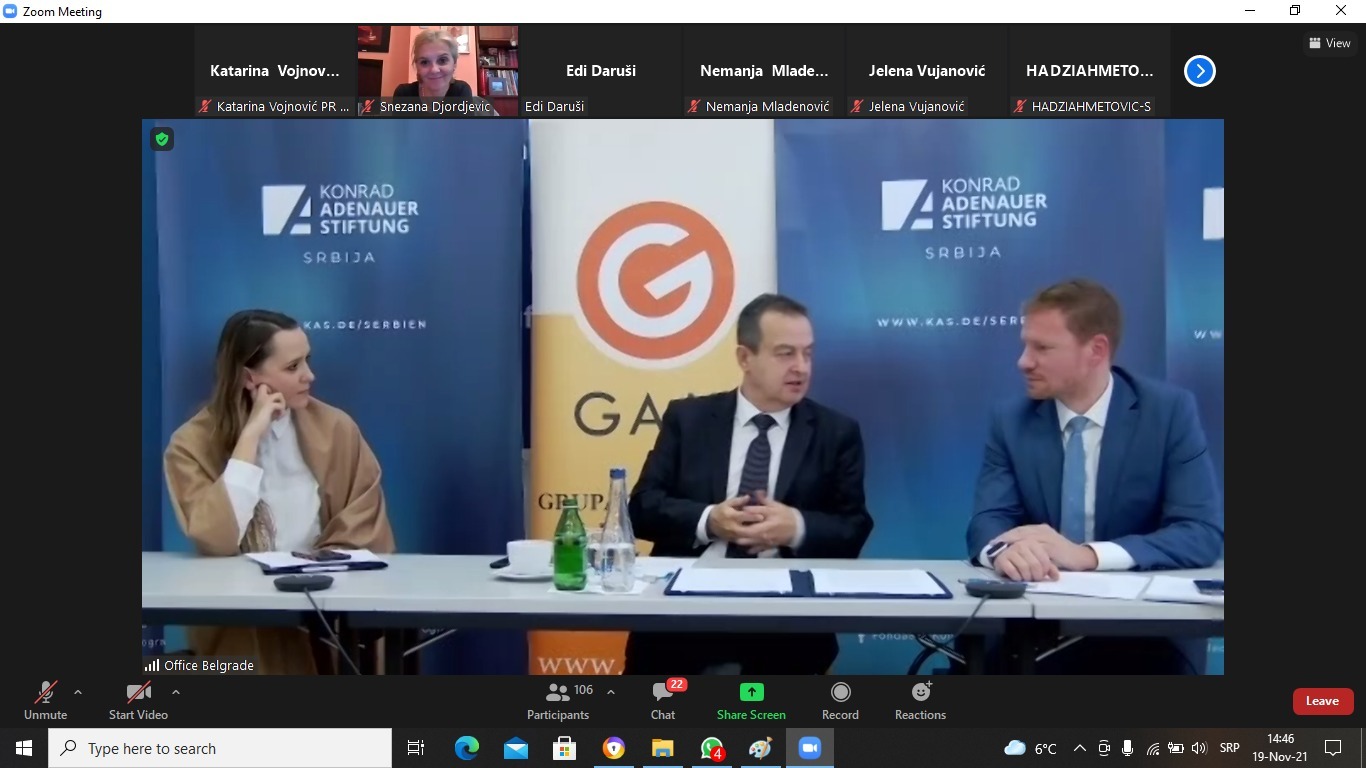Screen dimensions: 1366x768
Task: Select Edi Daruši participant tile
Action: [601, 71]
